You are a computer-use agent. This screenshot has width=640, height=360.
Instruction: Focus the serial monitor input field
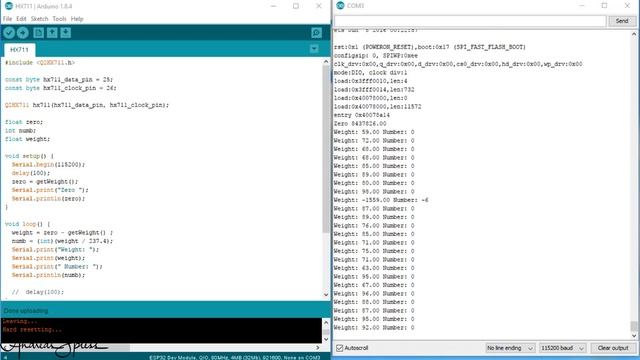click(470, 21)
